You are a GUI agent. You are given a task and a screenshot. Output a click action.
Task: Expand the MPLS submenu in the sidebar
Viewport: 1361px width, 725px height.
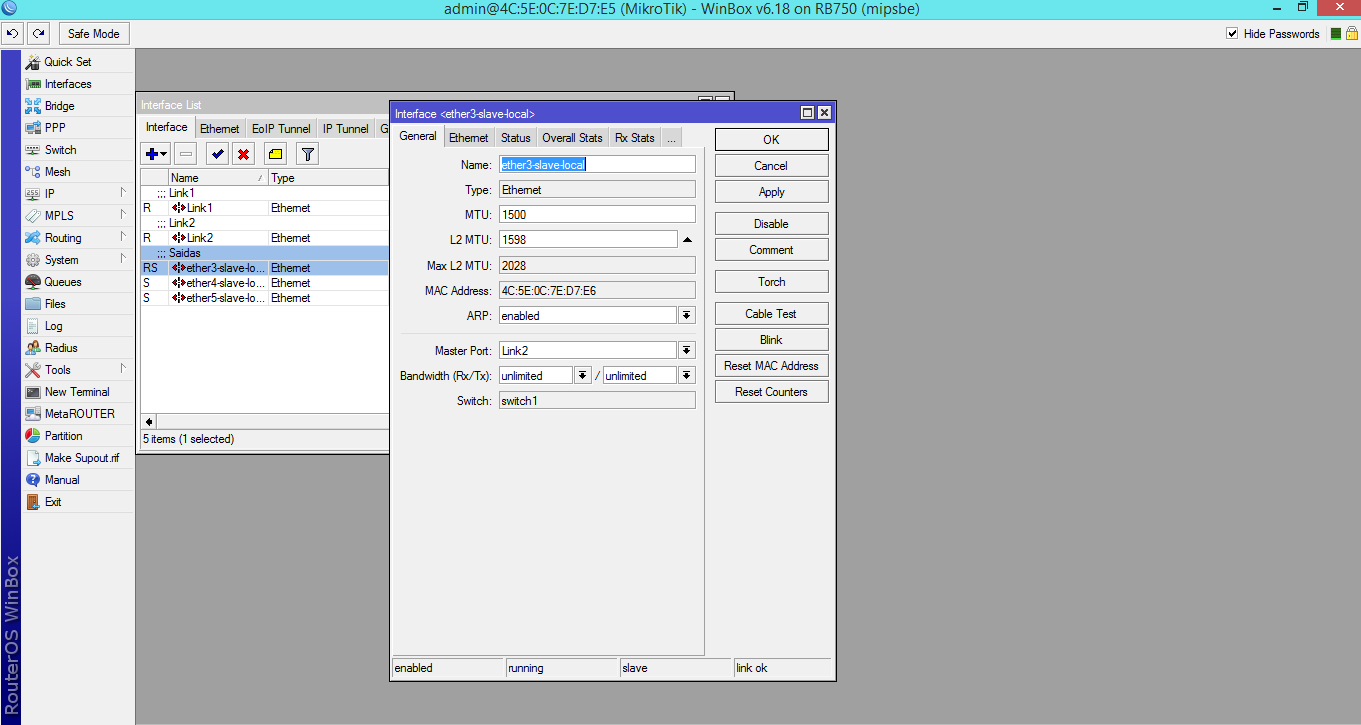click(x=123, y=215)
